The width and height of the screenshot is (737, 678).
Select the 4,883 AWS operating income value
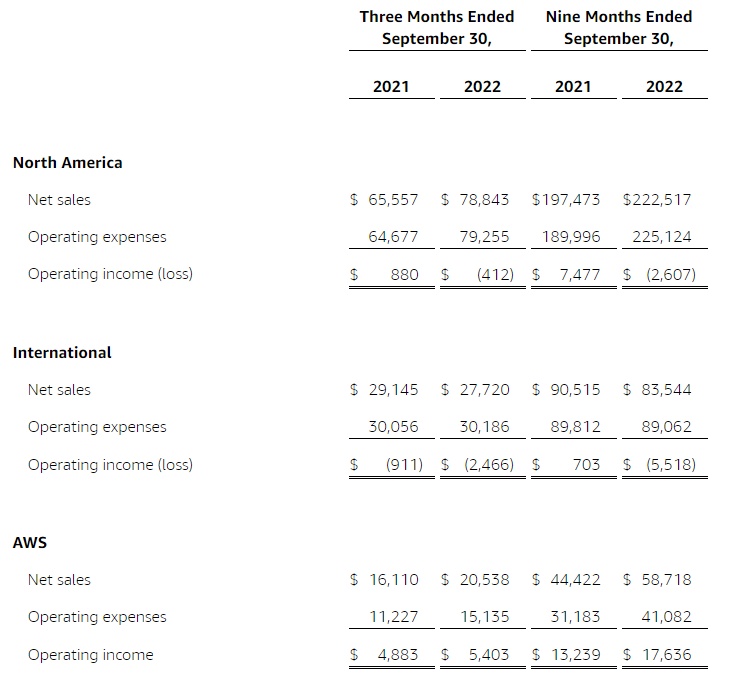click(394, 655)
